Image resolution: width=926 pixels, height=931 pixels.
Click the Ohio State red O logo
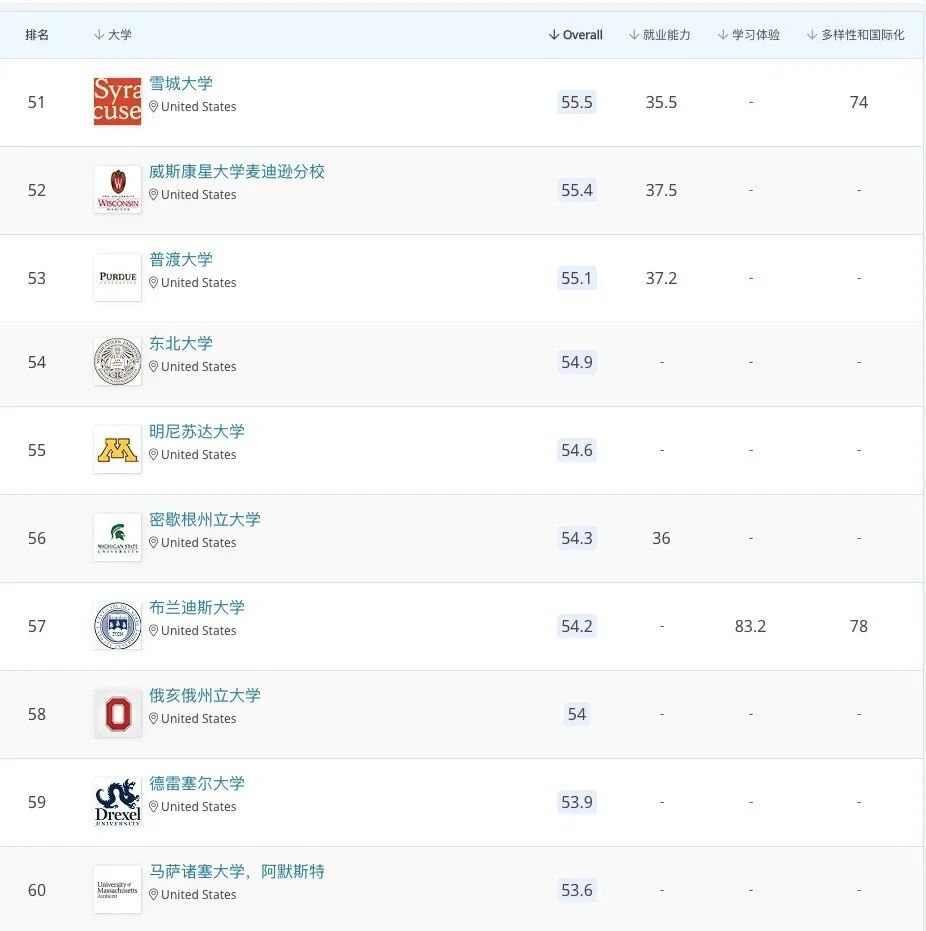118,713
